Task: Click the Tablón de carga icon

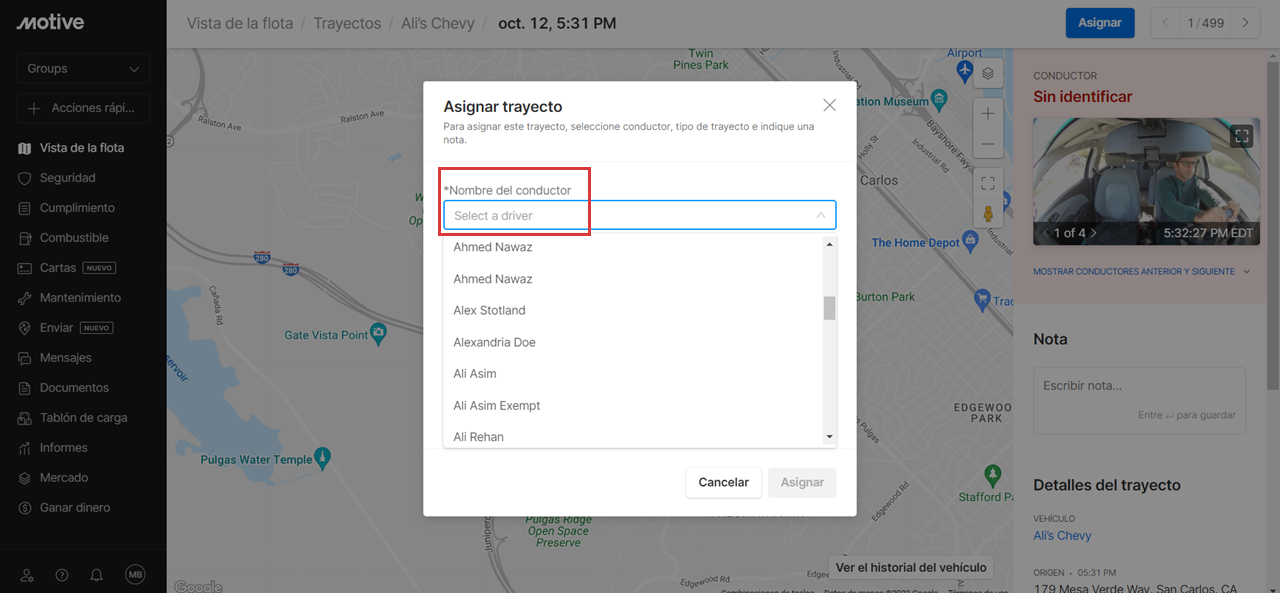Action: [x=25, y=418]
